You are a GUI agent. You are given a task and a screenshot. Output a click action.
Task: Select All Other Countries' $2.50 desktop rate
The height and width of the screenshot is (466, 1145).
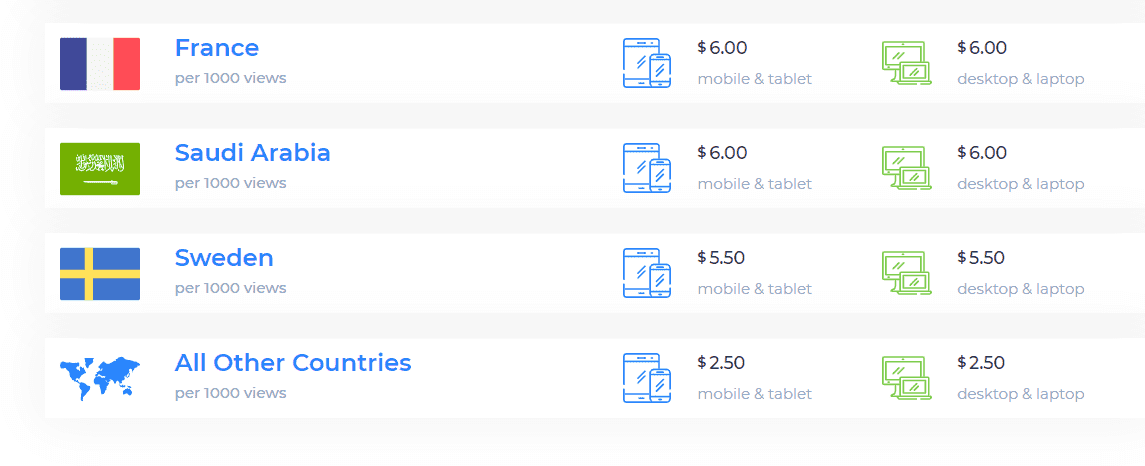pyautogui.click(x=981, y=363)
